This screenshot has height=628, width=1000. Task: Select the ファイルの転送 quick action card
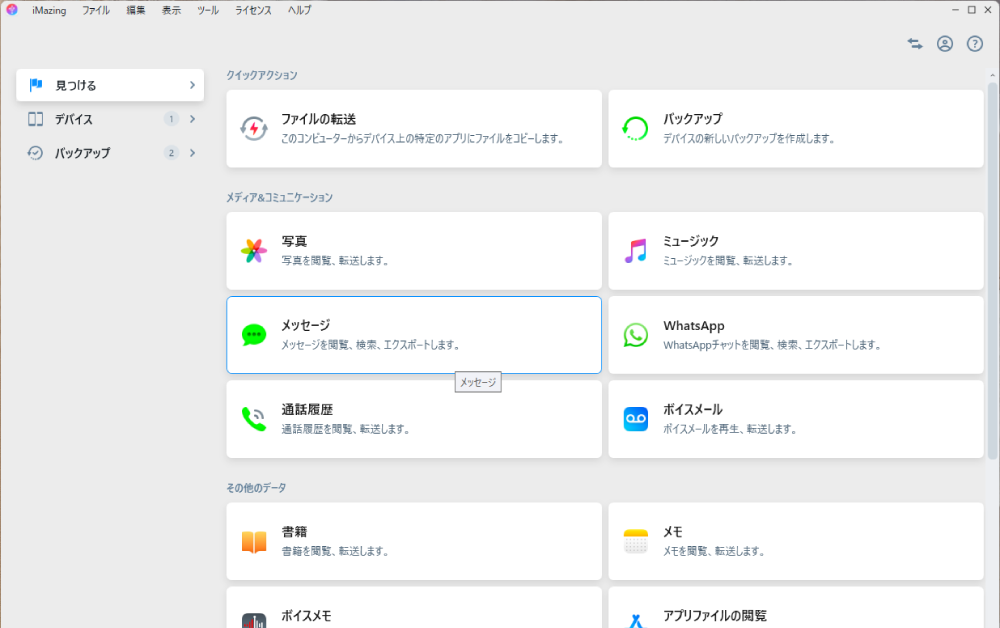tap(414, 128)
